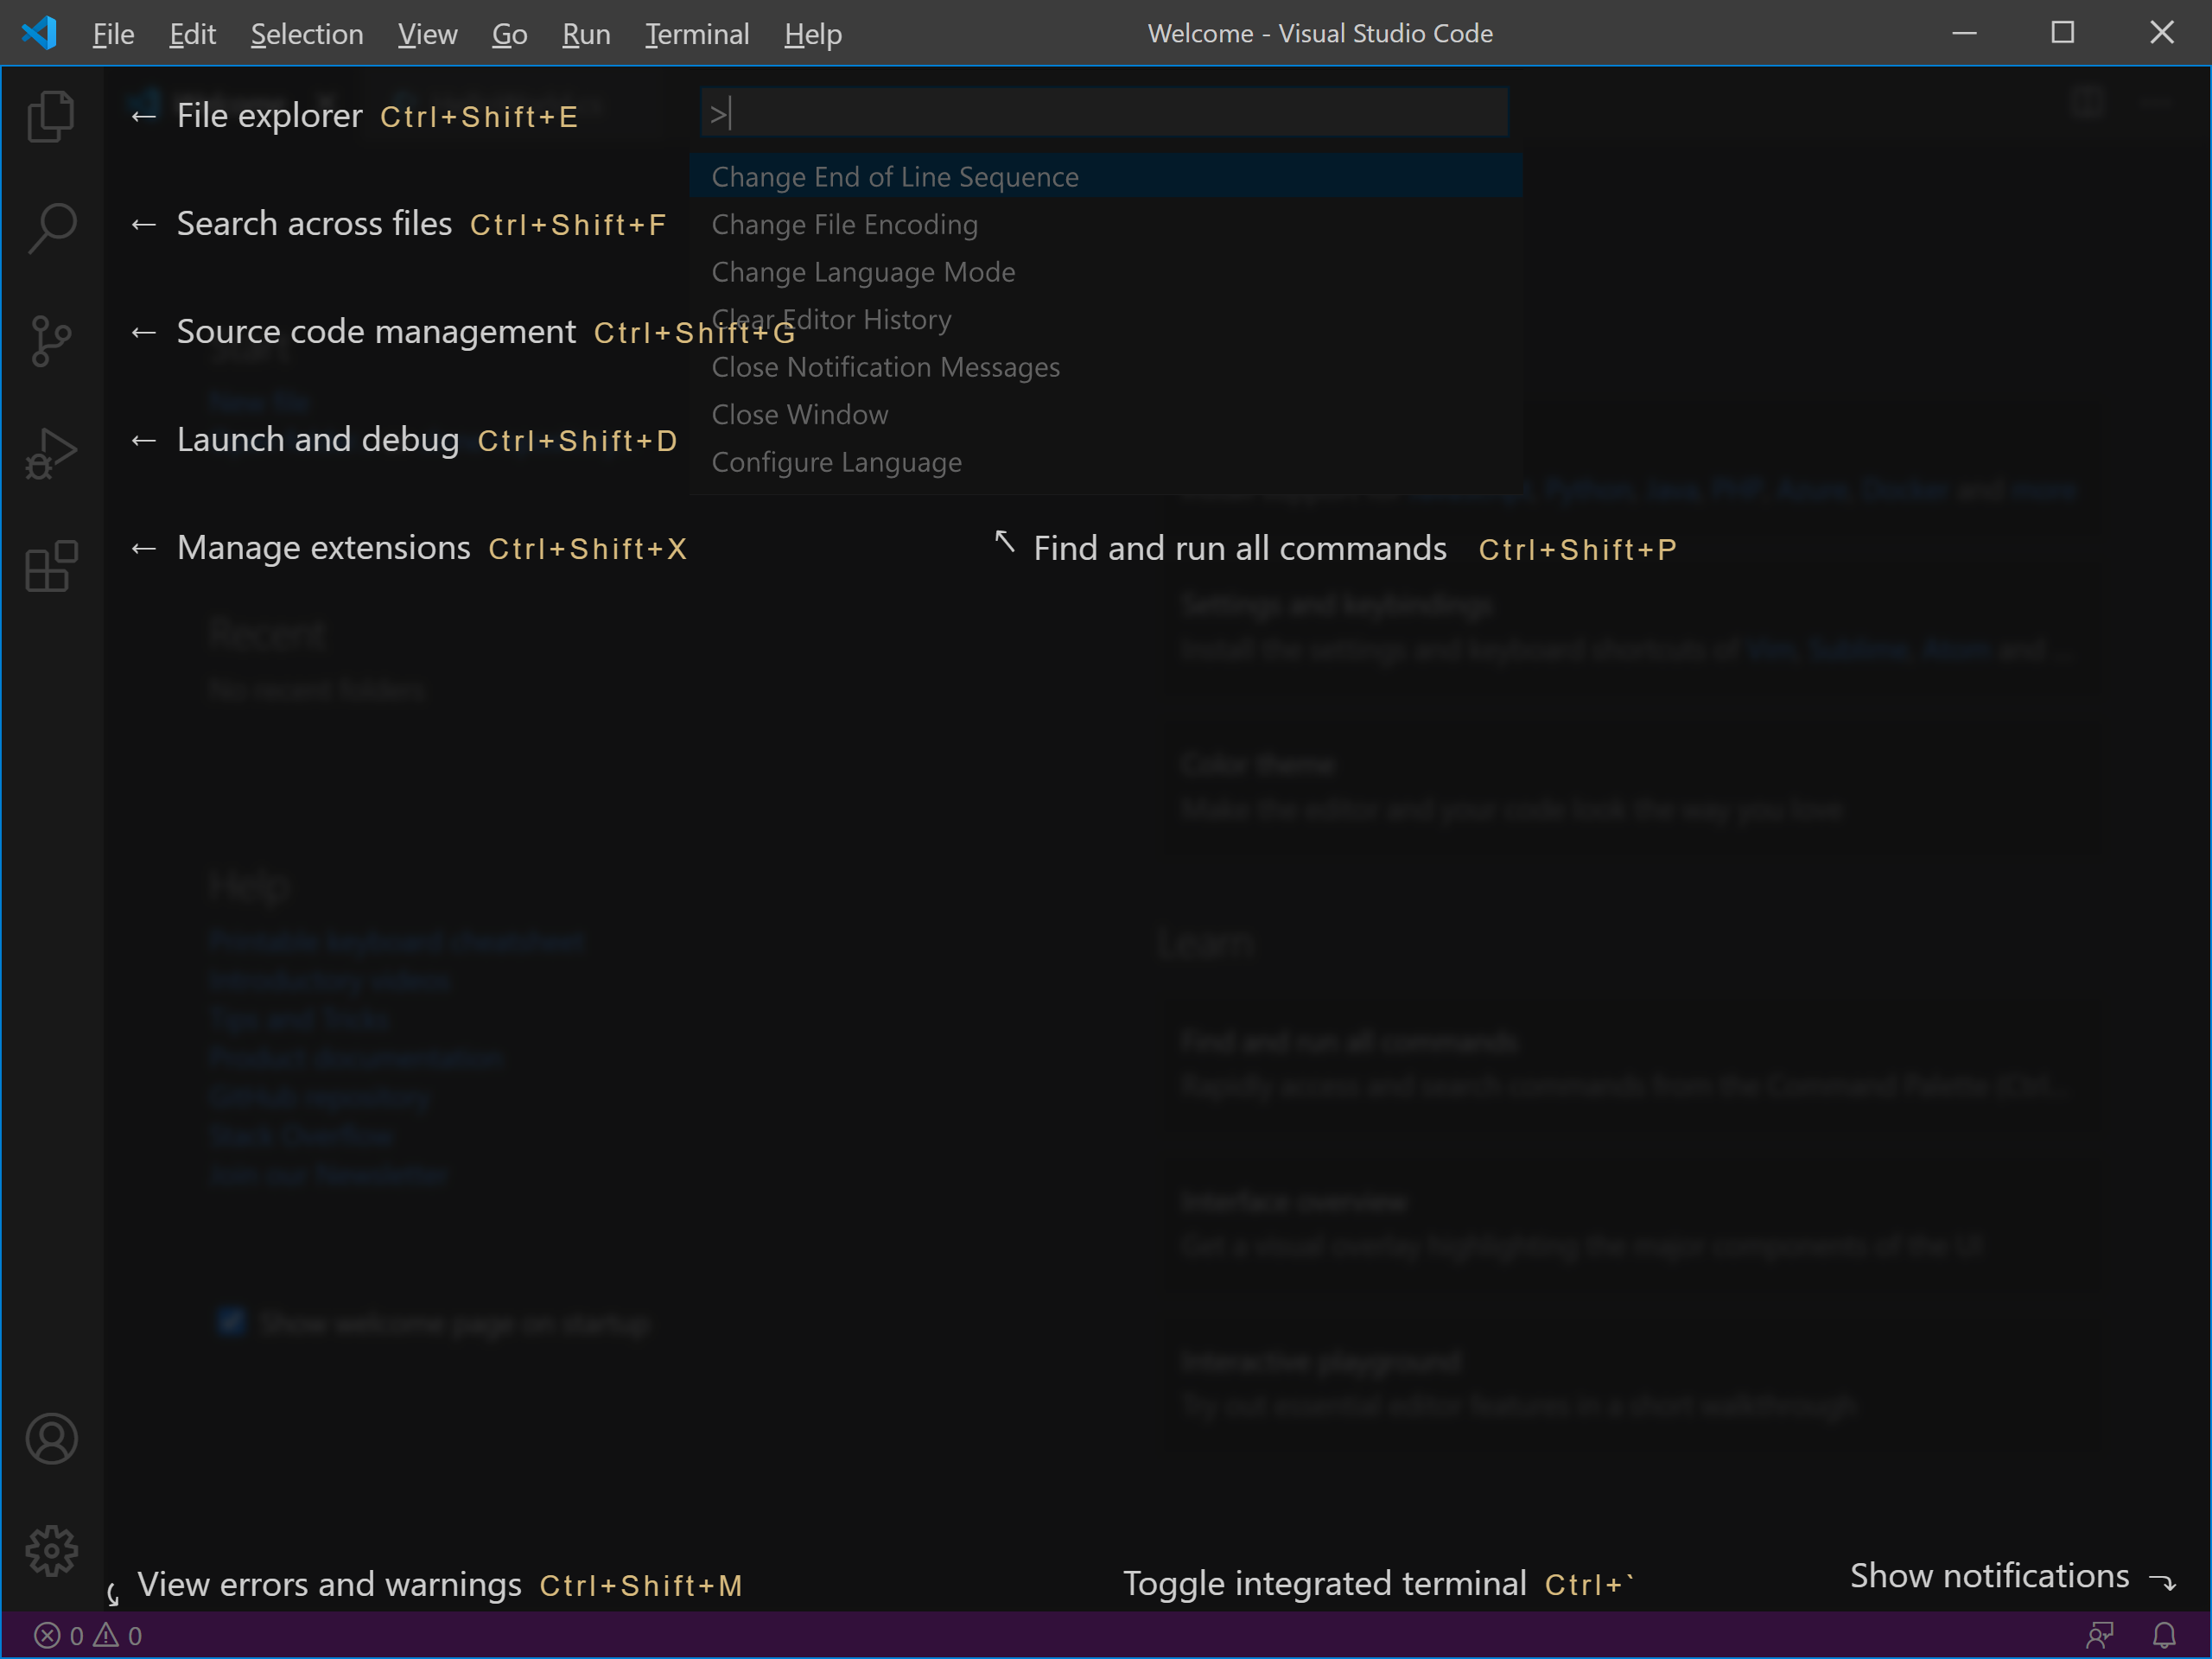
Task: Open the Explorer icon in activity bar
Action: pos(51,117)
